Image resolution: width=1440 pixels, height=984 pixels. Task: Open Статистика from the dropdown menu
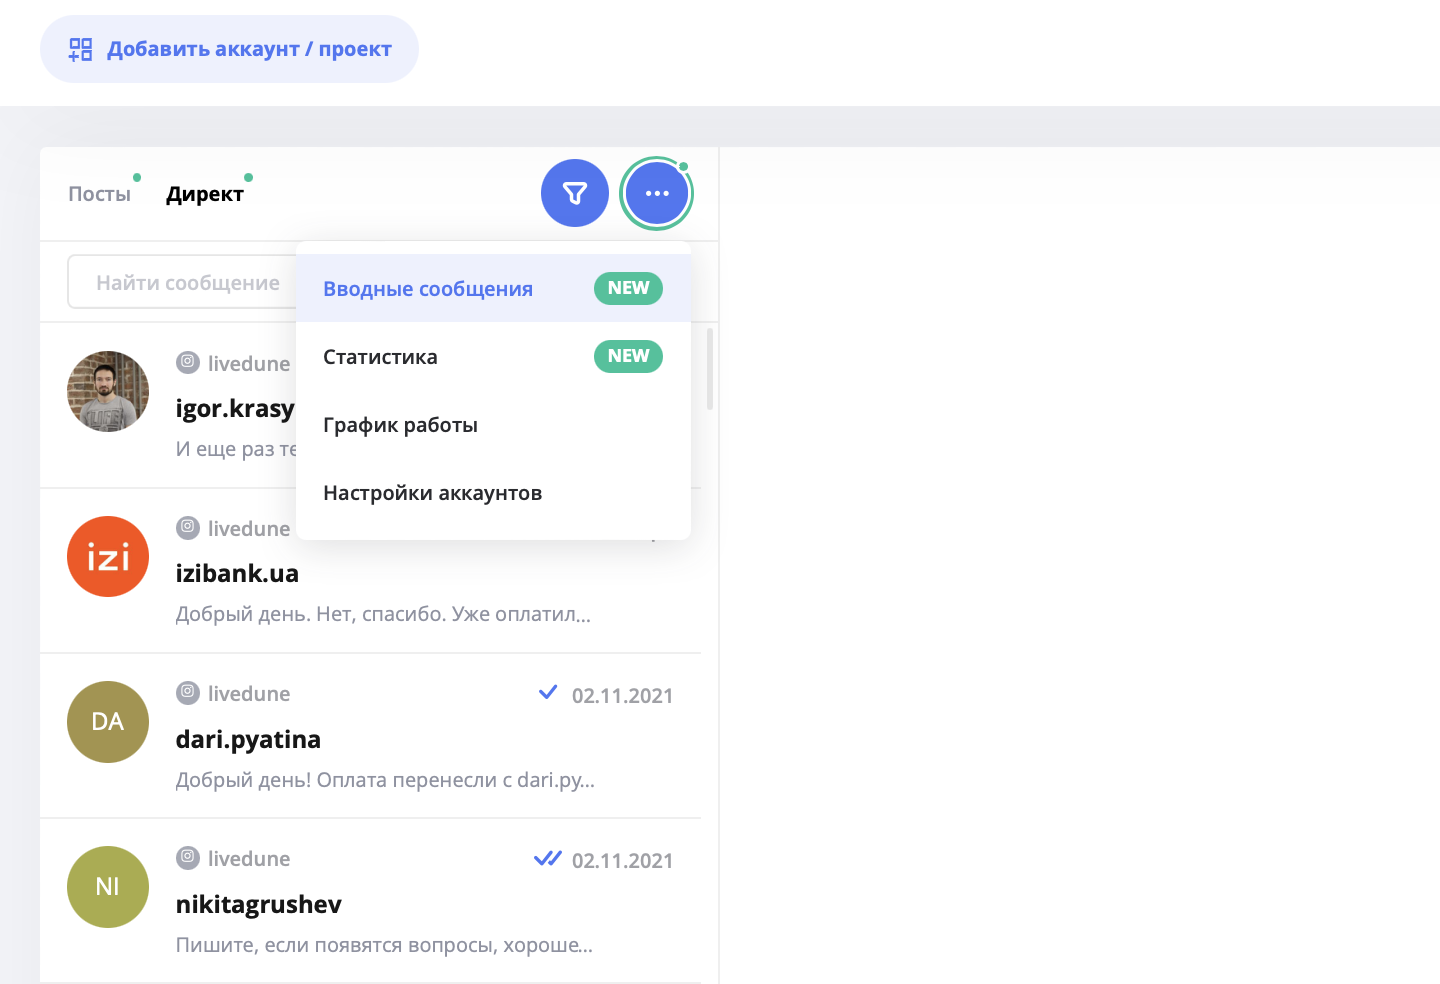(494, 356)
